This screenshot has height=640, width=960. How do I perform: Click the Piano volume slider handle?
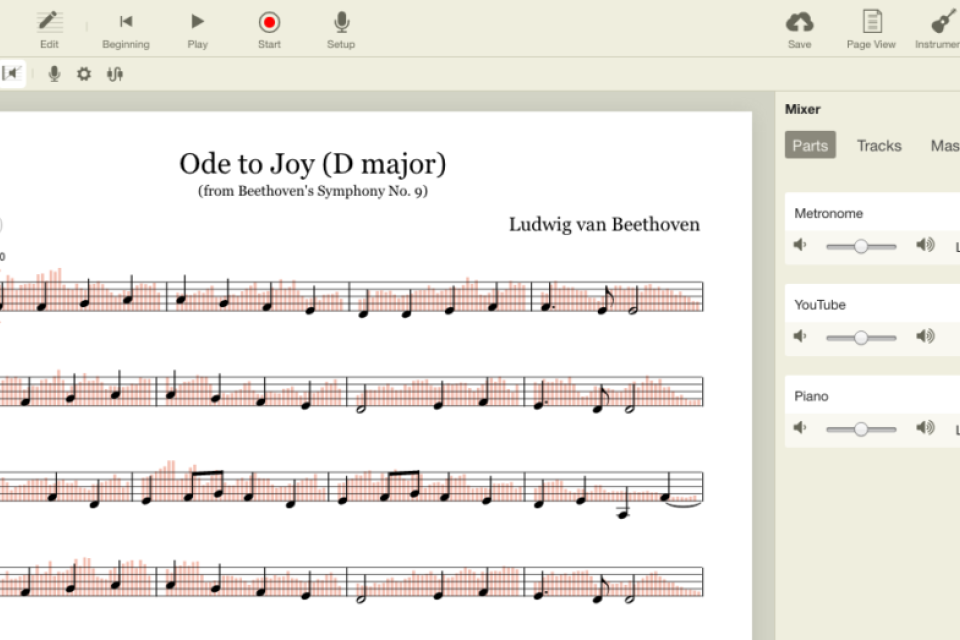[860, 429]
